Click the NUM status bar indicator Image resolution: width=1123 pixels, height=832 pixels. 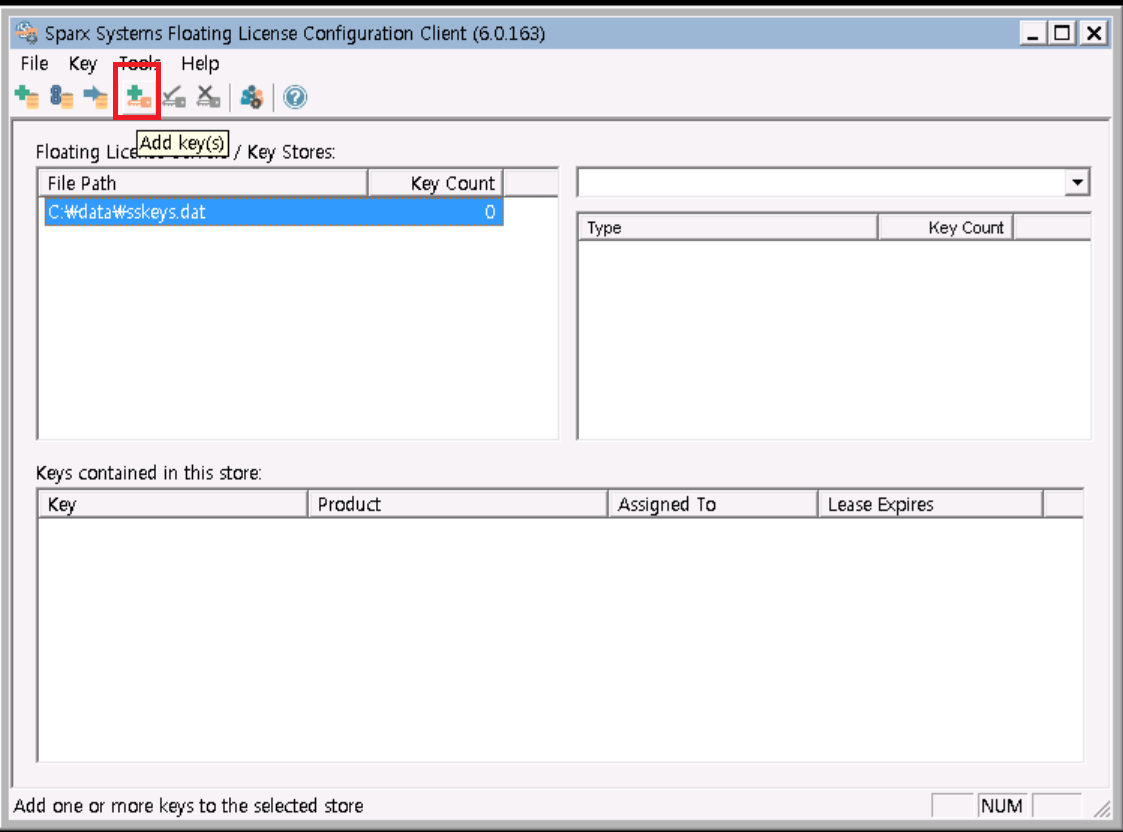(x=1002, y=806)
